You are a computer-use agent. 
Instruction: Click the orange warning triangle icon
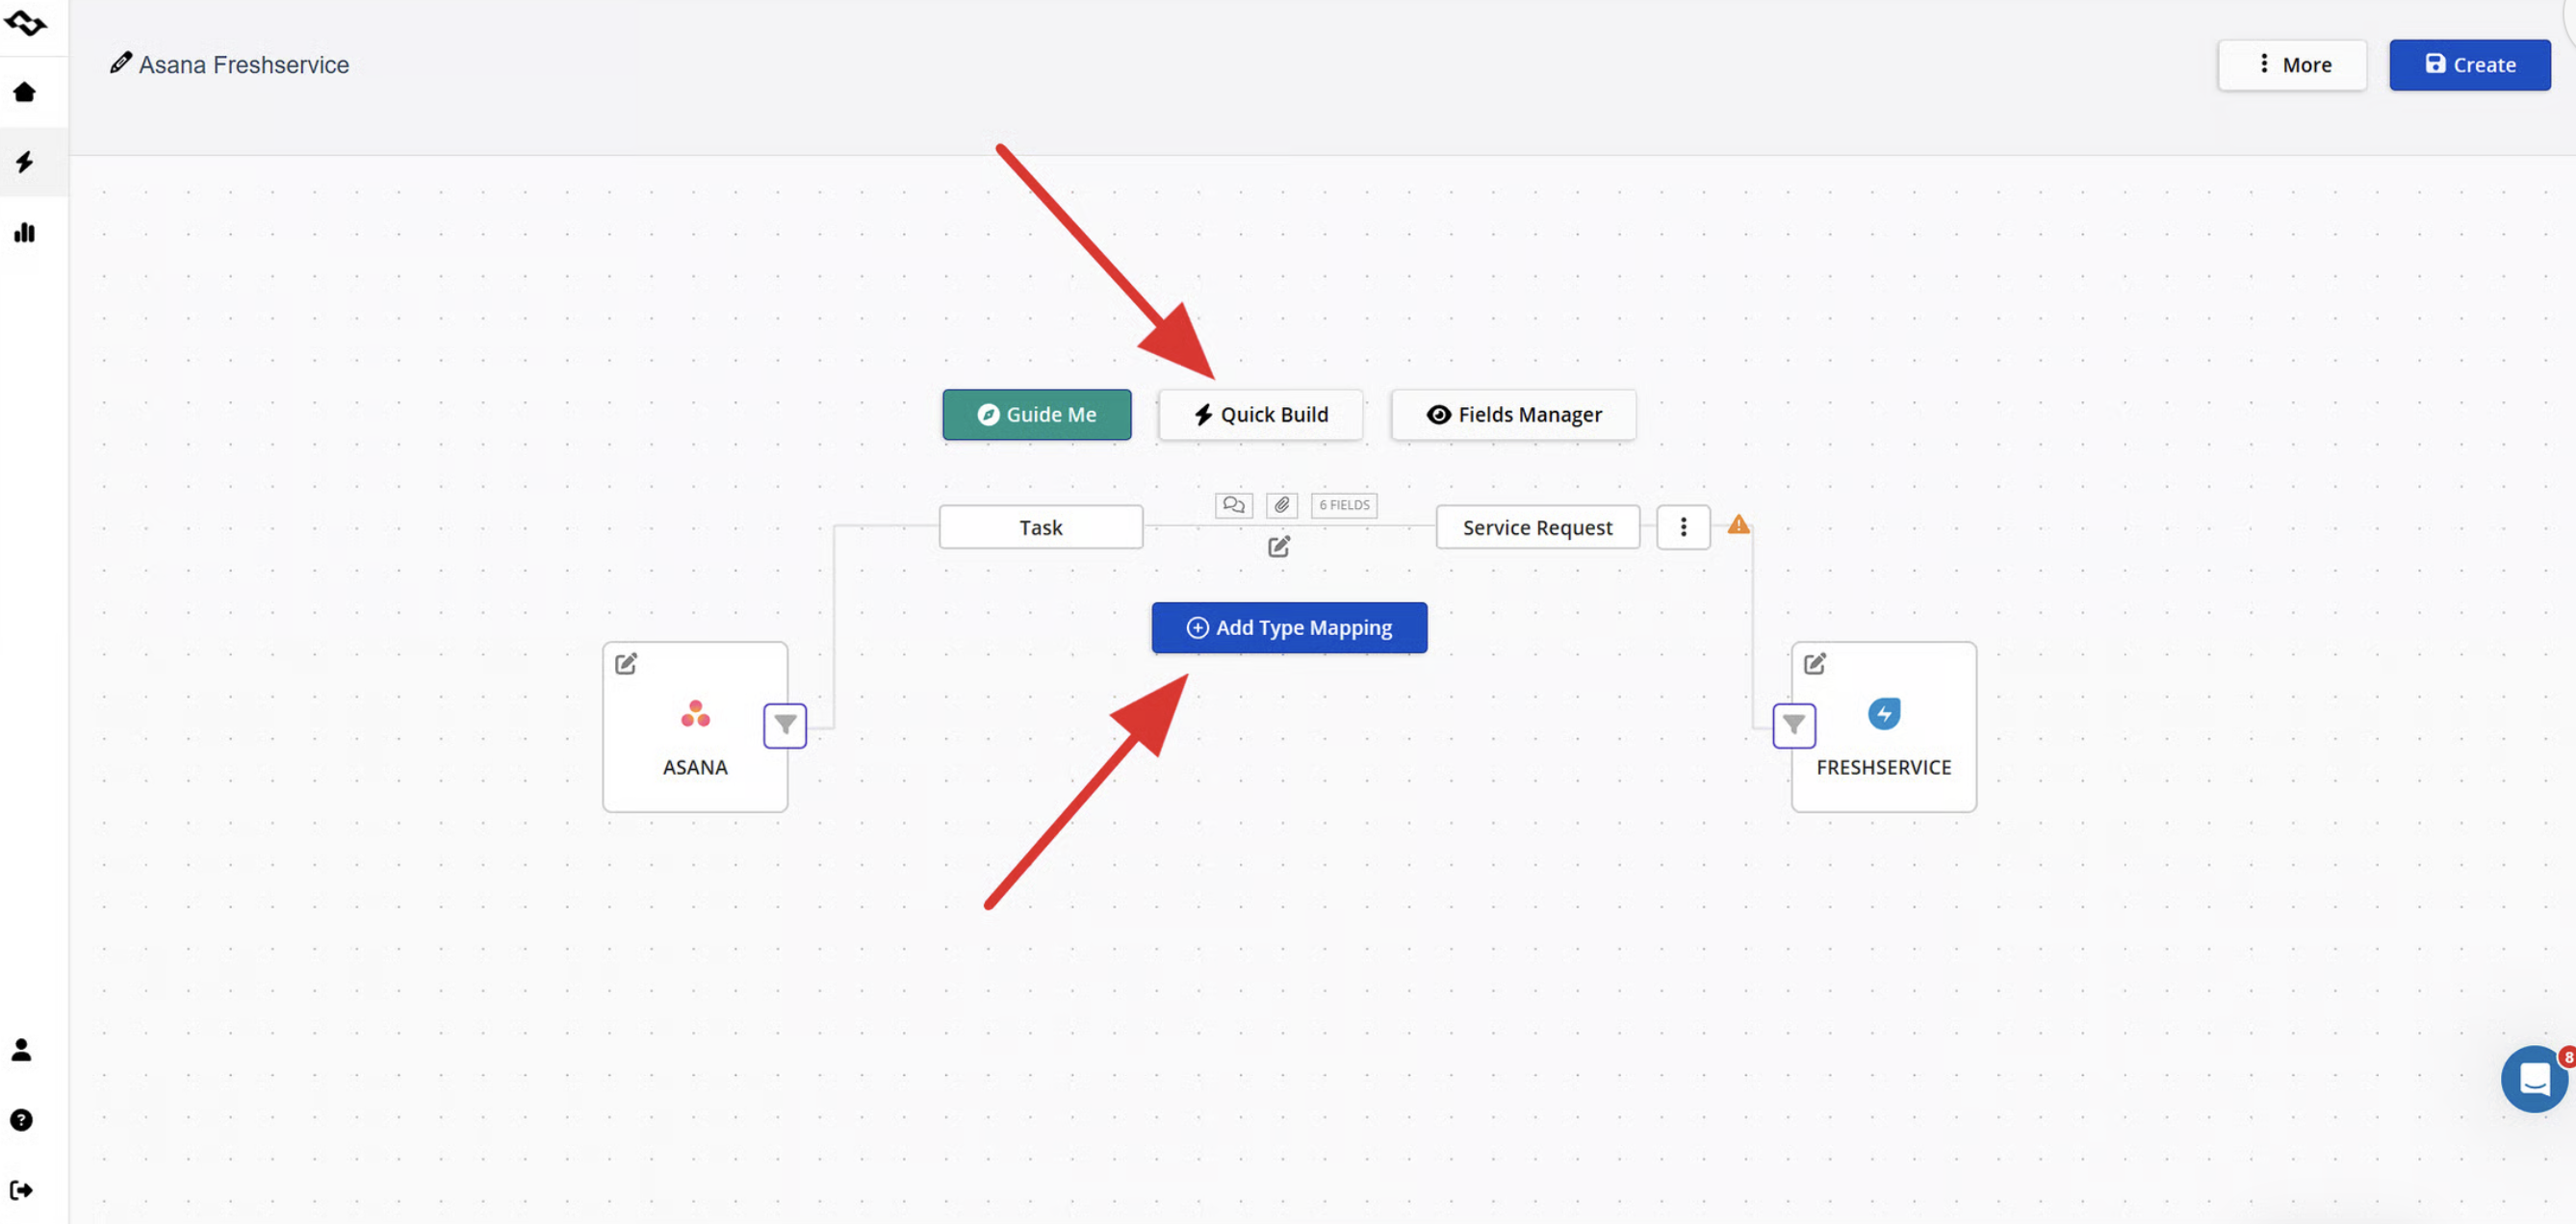(1738, 524)
